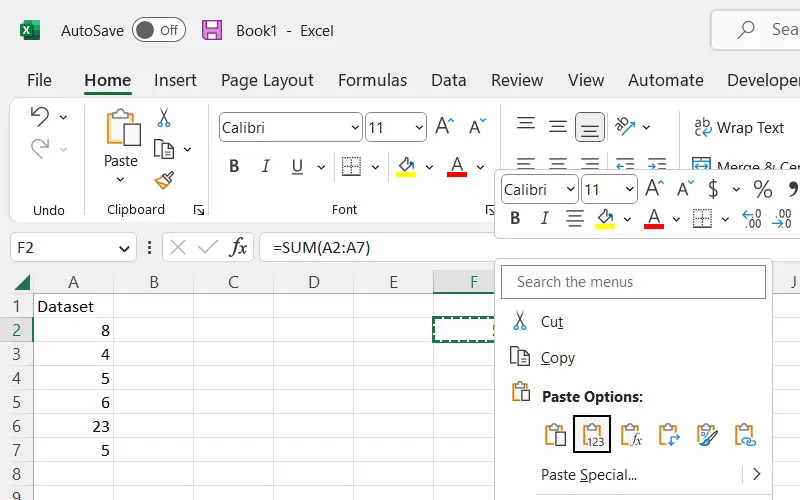Click the Insert Function fx icon
800x500 pixels.
click(238, 247)
